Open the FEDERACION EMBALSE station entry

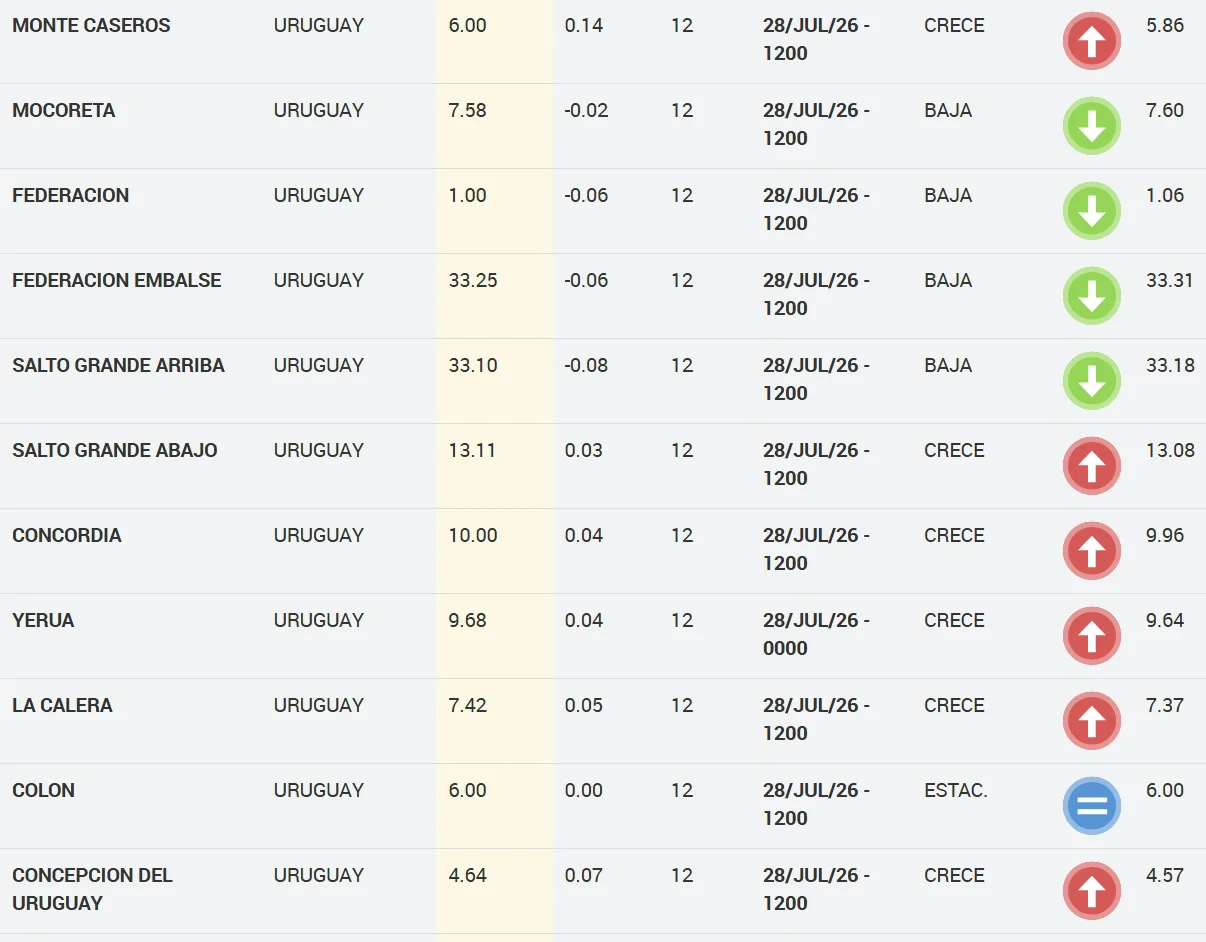[x=117, y=280]
